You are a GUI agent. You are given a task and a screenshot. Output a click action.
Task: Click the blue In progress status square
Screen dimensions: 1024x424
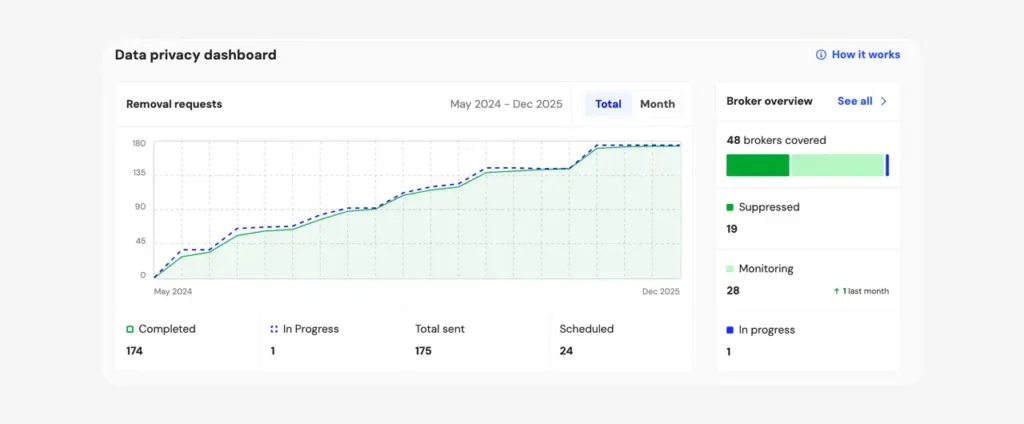730,330
